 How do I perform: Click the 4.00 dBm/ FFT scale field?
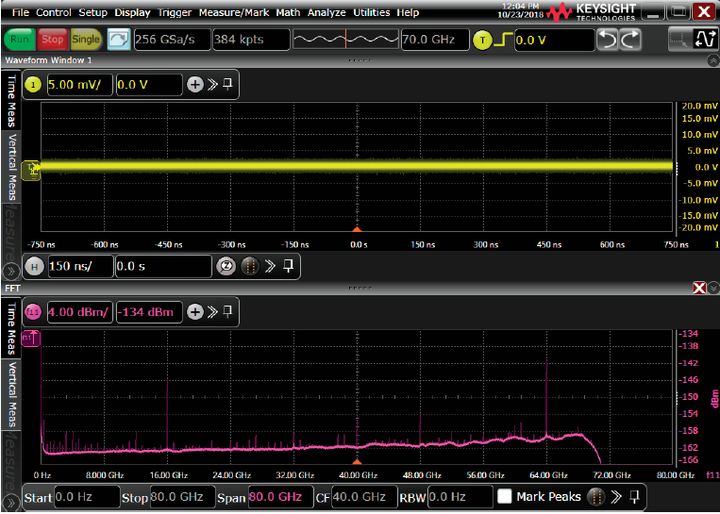click(x=79, y=312)
